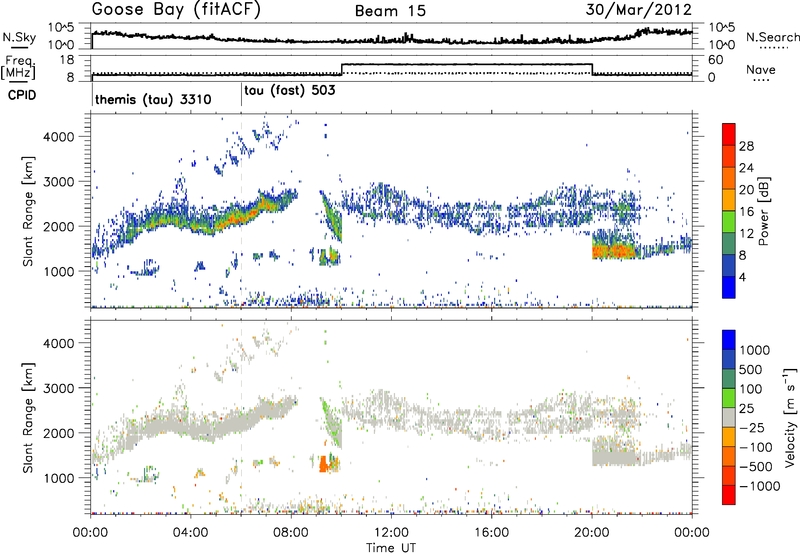
Task: Click the 'Power [dB]' color bar label
Action: coord(764,211)
